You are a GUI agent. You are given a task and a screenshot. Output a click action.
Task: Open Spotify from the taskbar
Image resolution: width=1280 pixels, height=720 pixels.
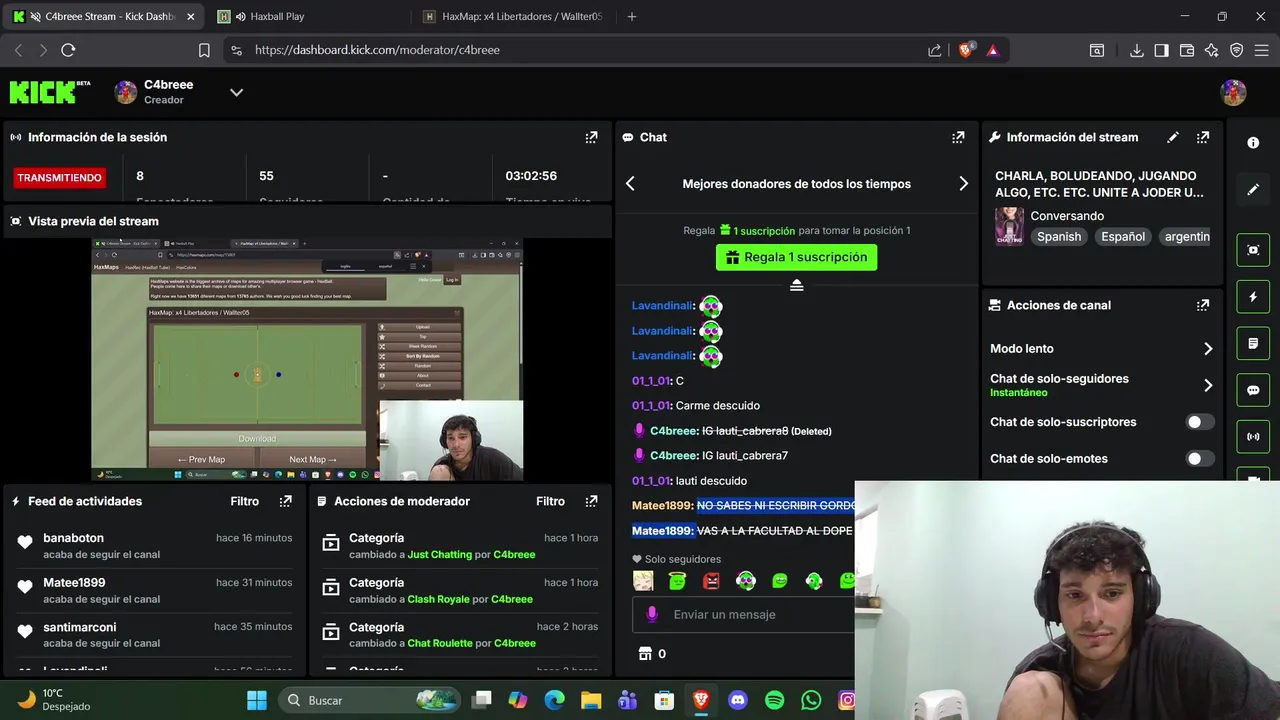[774, 700]
